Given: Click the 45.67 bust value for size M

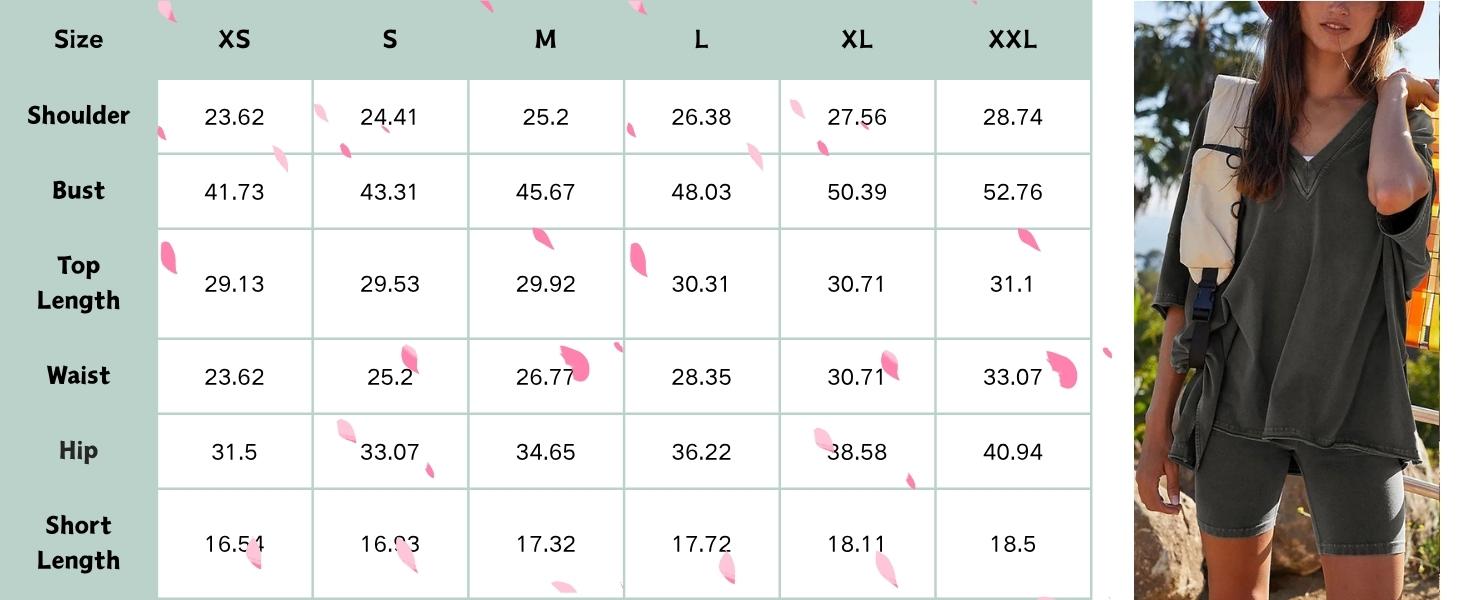Looking at the screenshot, I should (545, 192).
